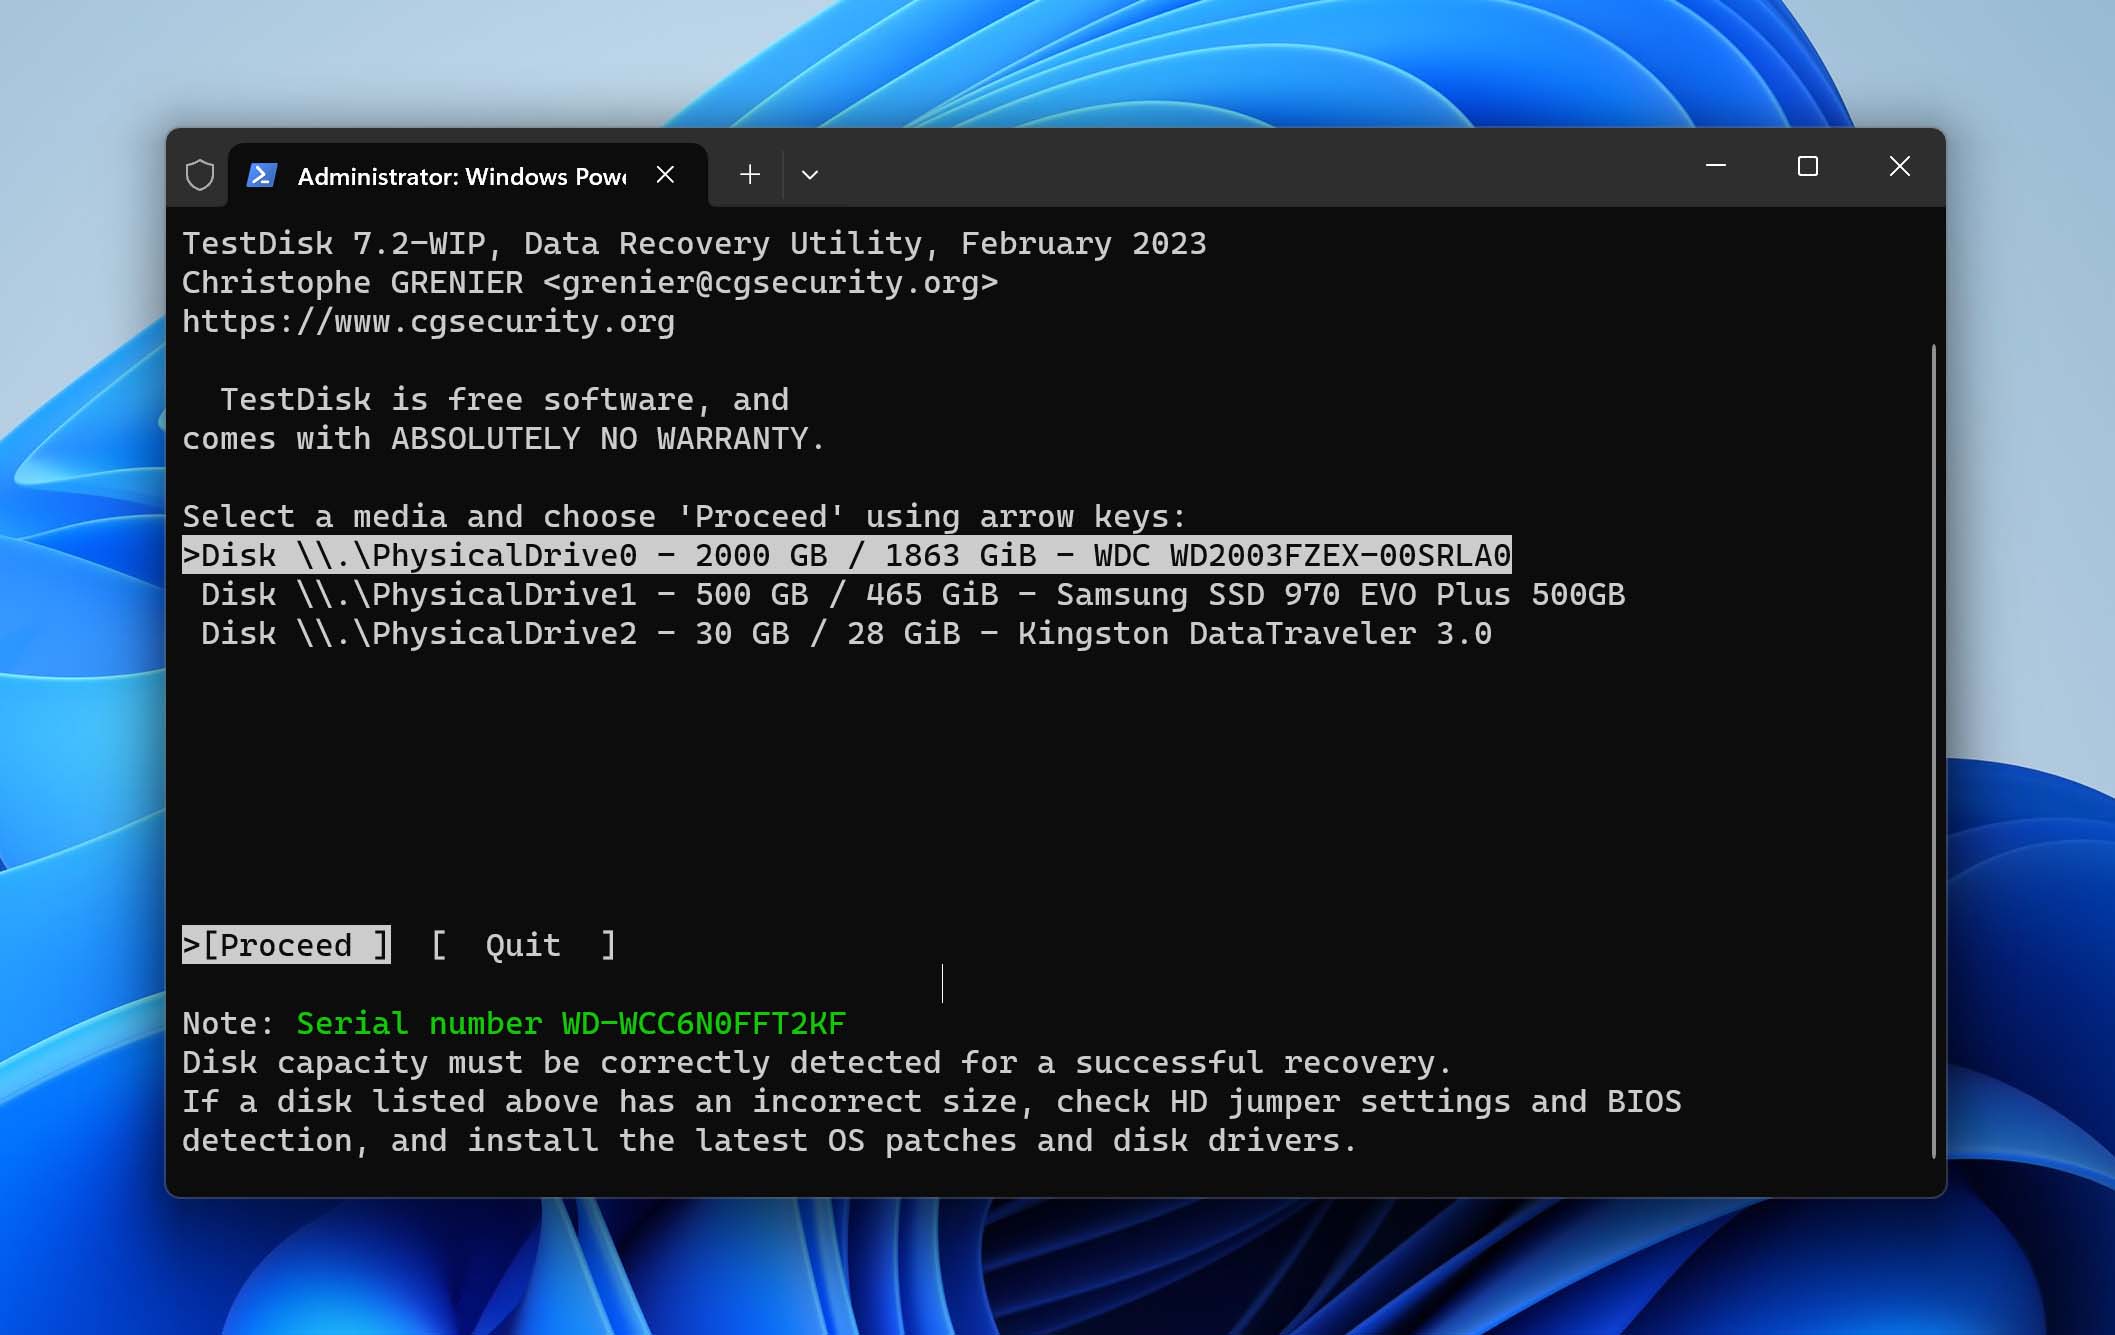
Task: Close the Administrator PowerShell tab
Action: (665, 175)
